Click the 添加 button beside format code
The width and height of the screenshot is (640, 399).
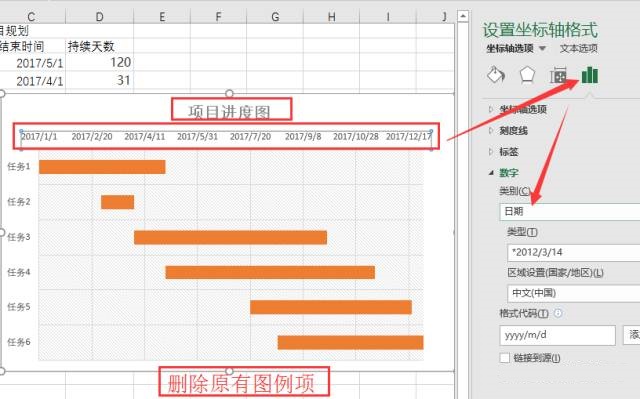click(631, 335)
